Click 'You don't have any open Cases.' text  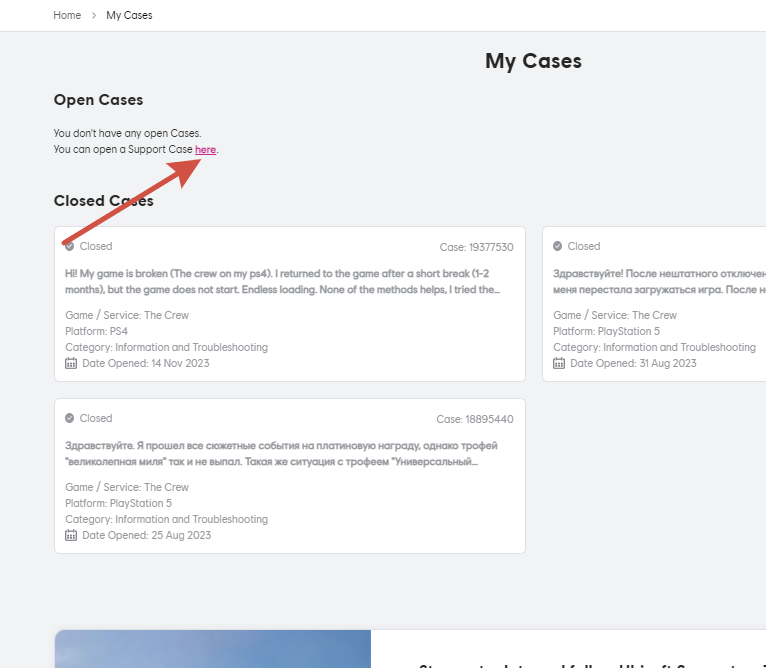point(128,133)
